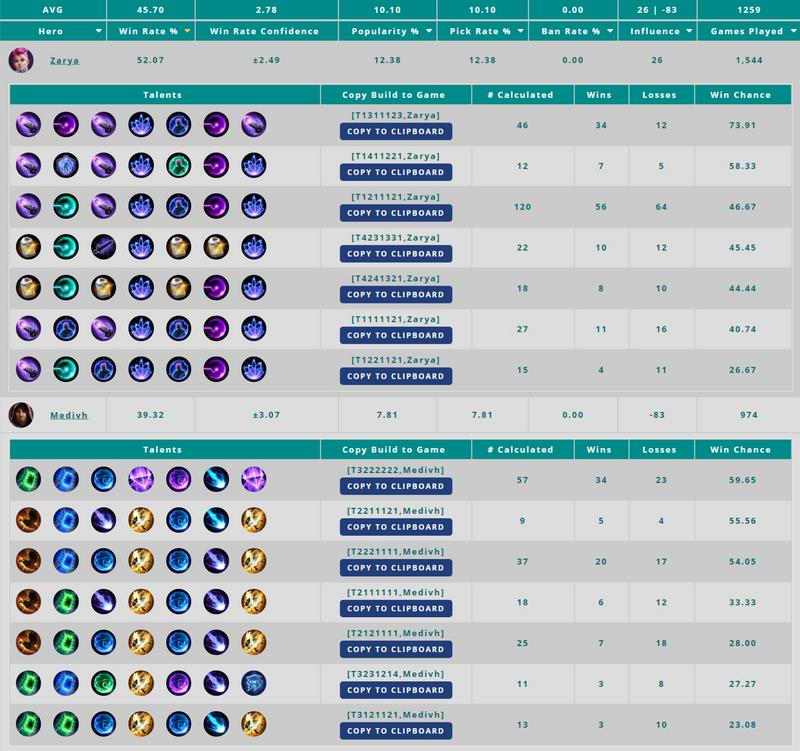Click Zarya's Games Played value 1,544
Viewport: 800px width, 751px height.
point(748,60)
